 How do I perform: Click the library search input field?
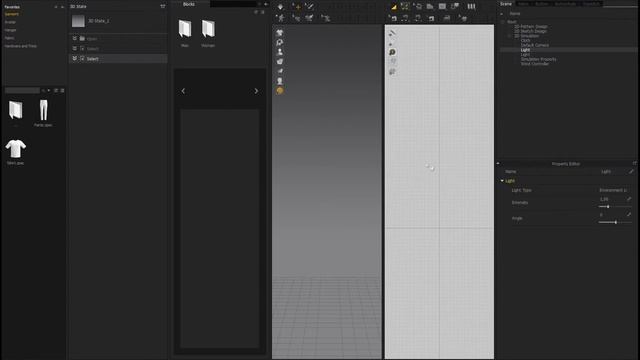point(22,90)
